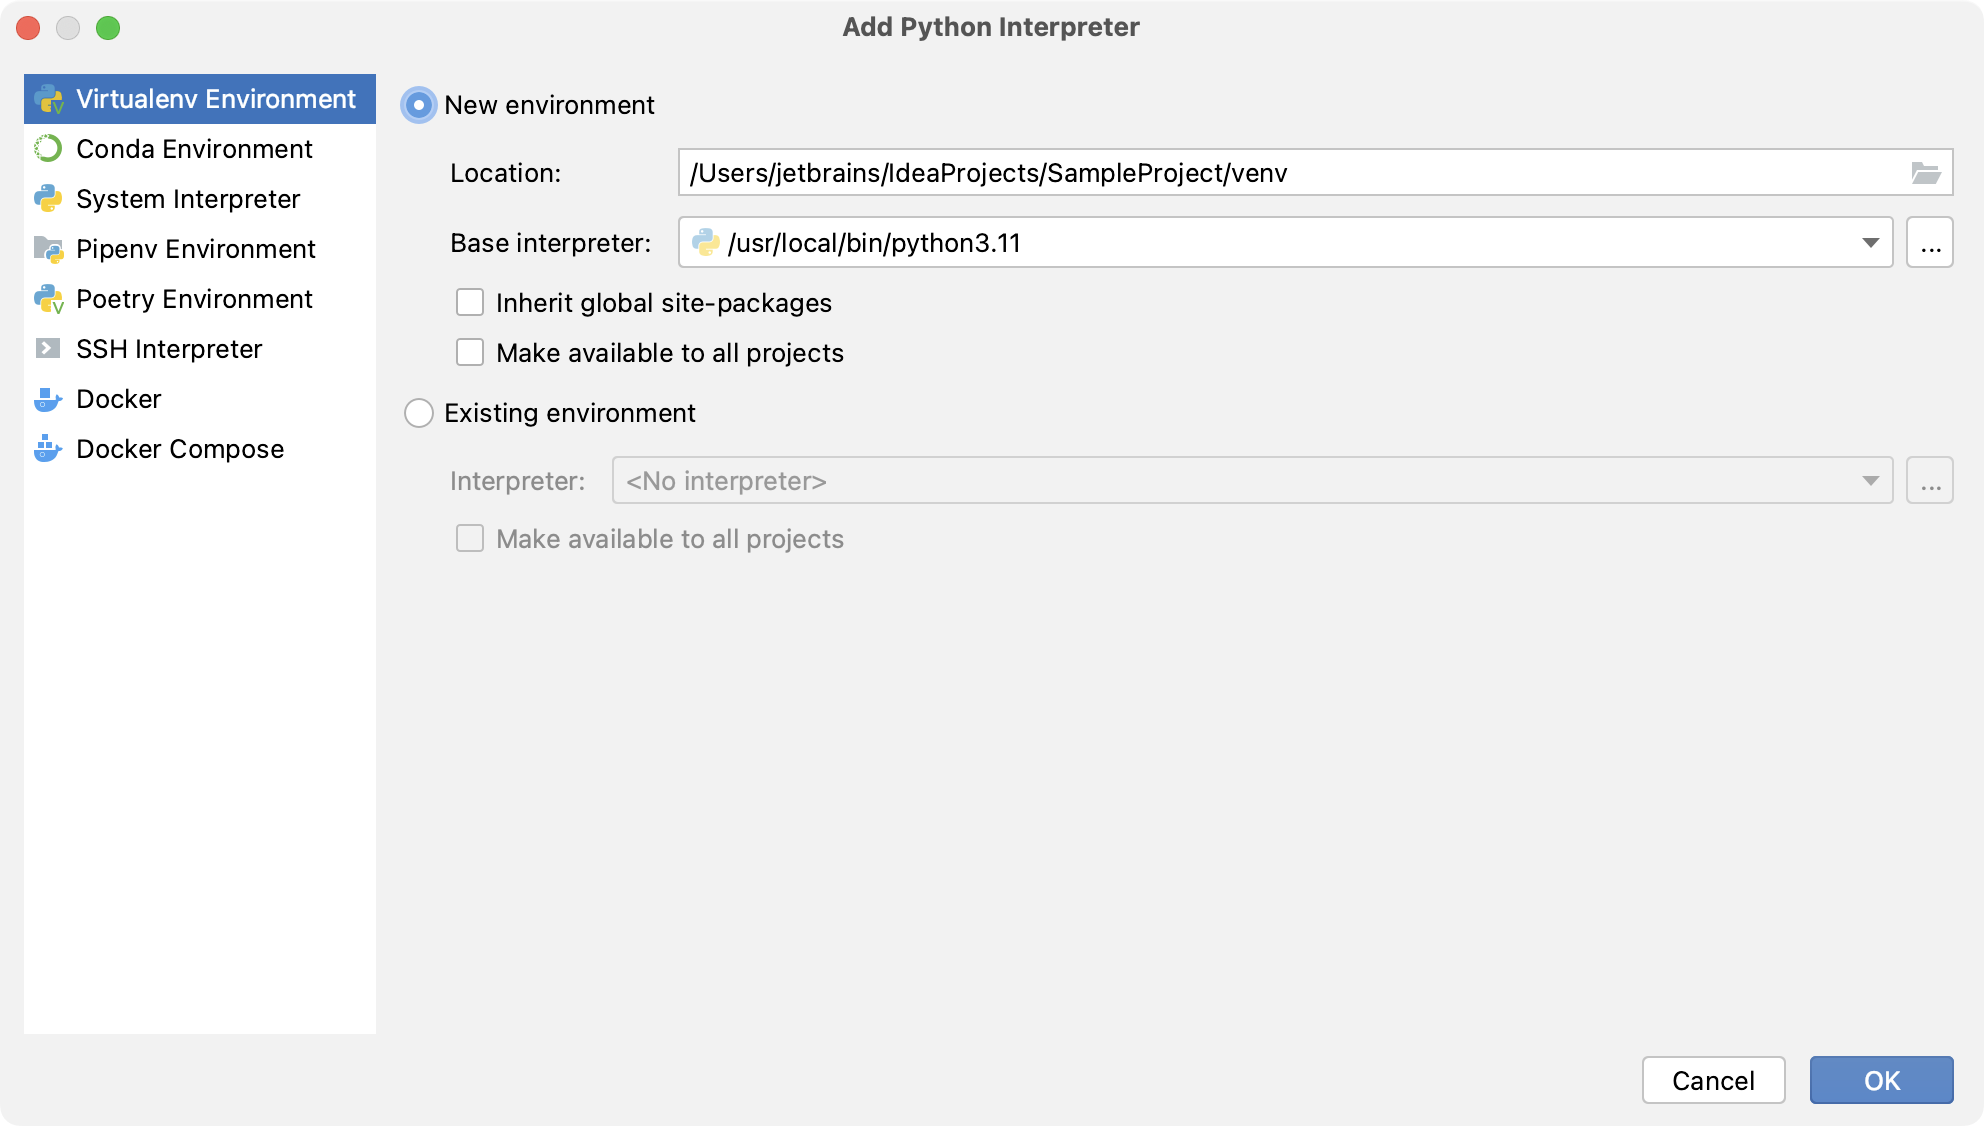
Task: Click the three-dot button for base interpreter
Action: point(1931,243)
